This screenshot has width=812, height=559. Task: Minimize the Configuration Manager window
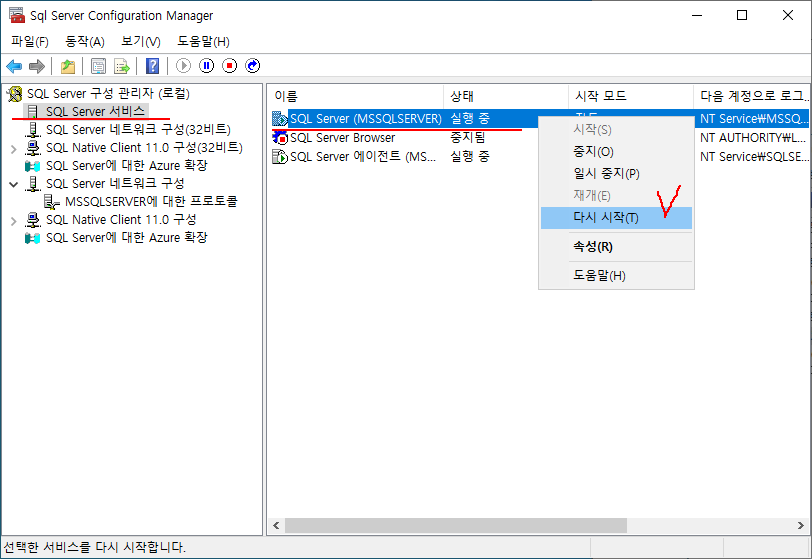click(697, 16)
